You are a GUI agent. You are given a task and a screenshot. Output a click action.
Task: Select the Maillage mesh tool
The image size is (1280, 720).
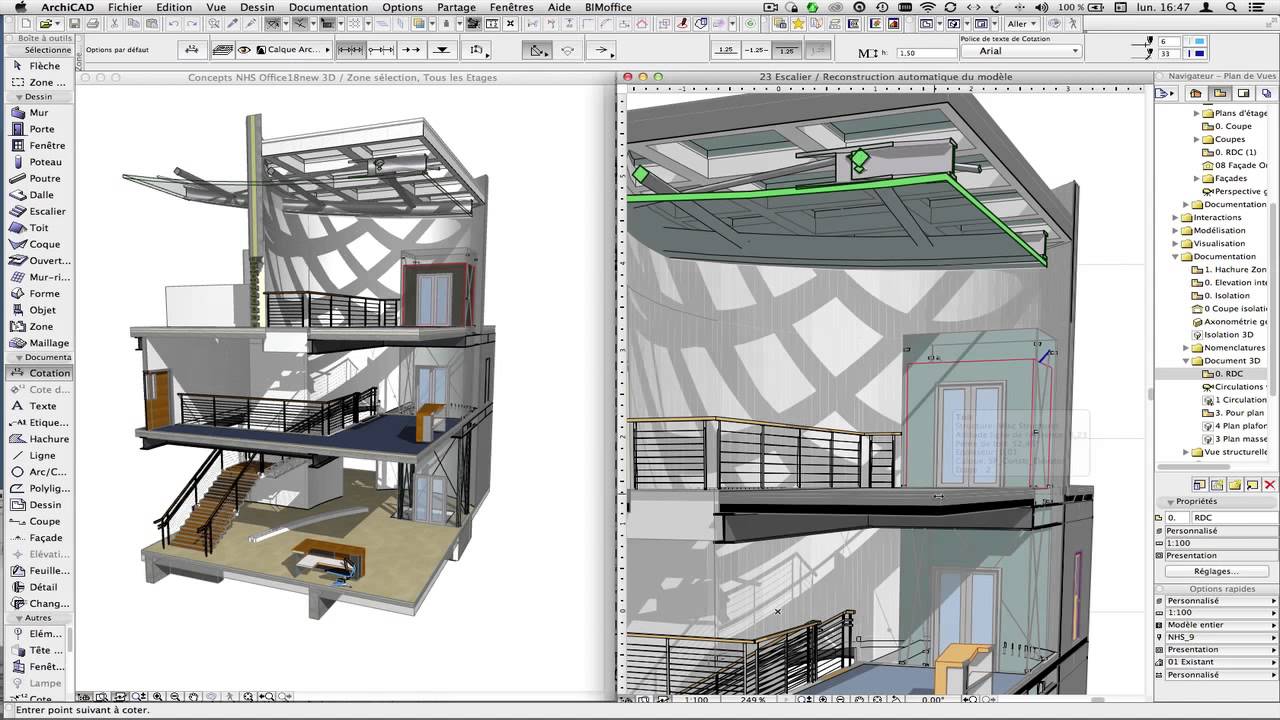[37, 343]
